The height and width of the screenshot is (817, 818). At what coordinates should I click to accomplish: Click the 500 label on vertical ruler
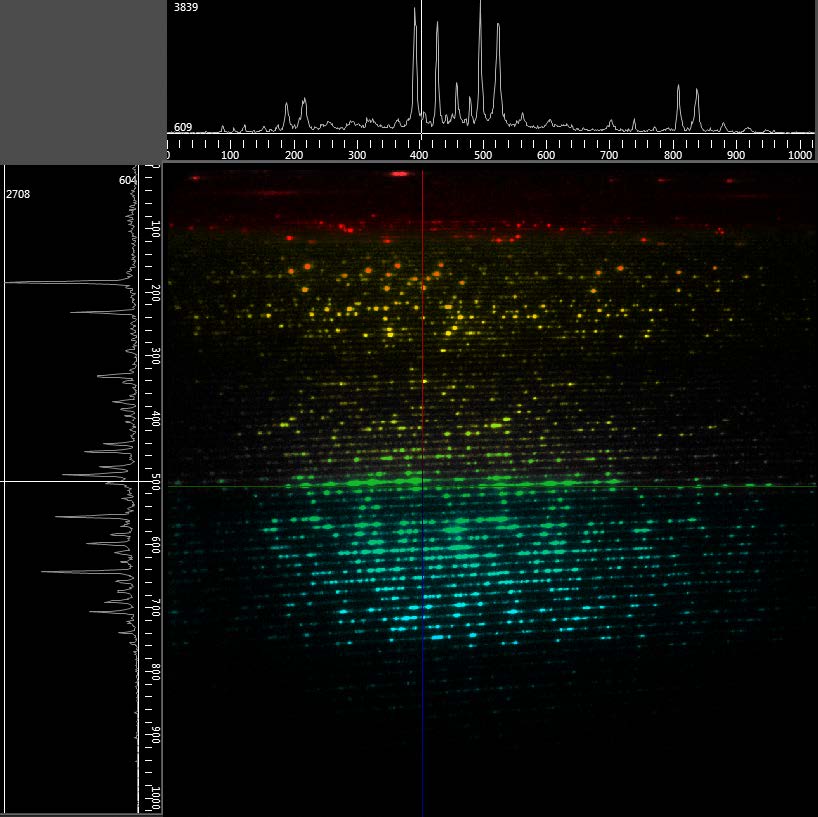click(x=155, y=482)
